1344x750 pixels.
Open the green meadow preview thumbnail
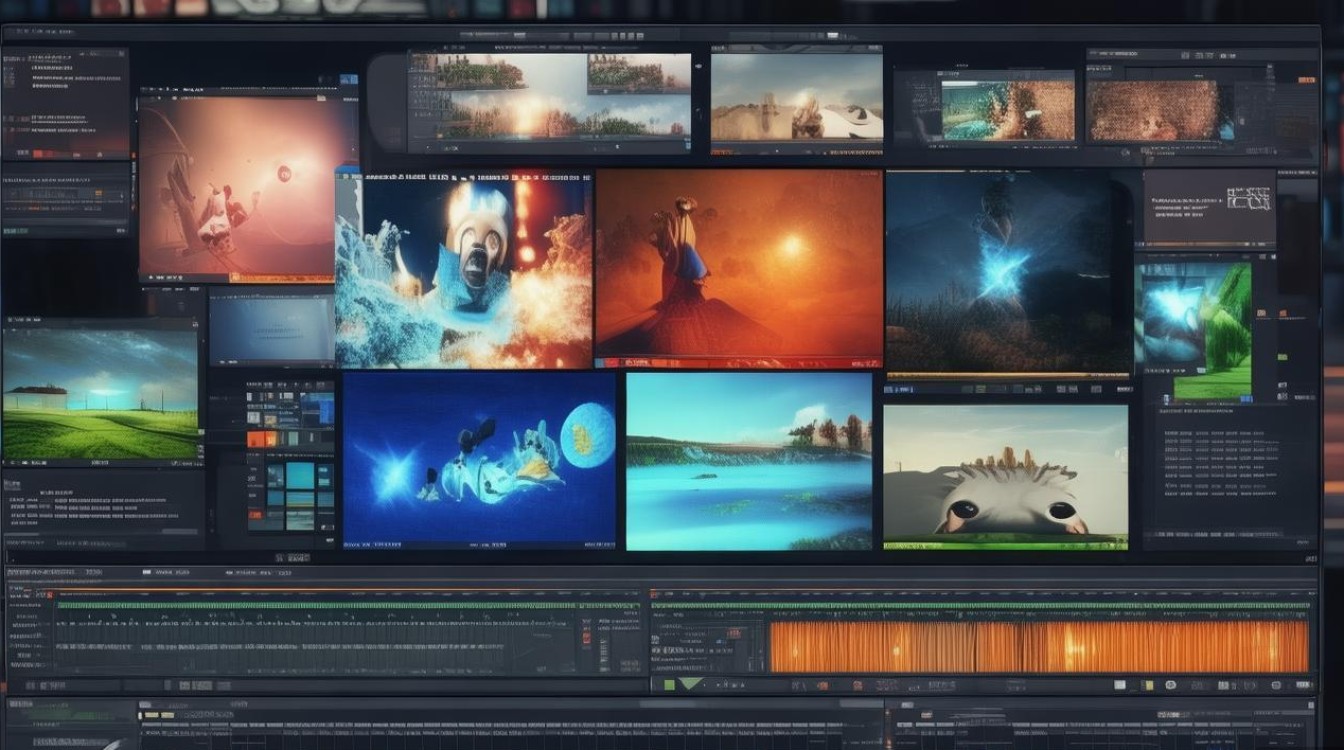pyautogui.click(x=100, y=393)
